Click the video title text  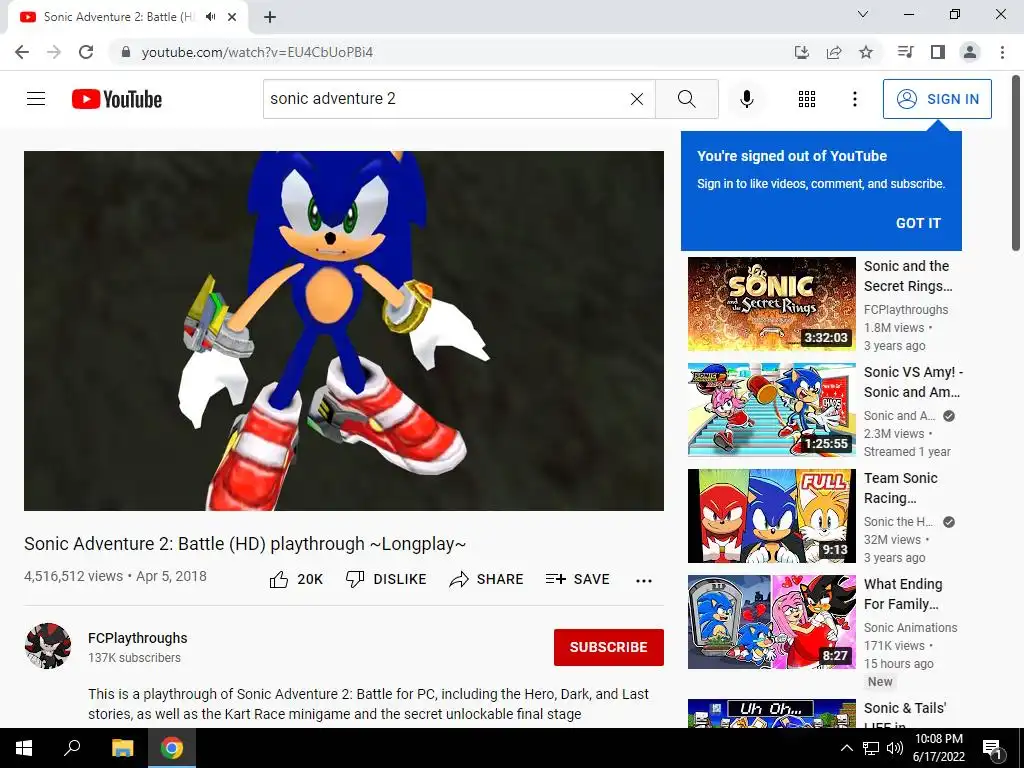pos(245,544)
